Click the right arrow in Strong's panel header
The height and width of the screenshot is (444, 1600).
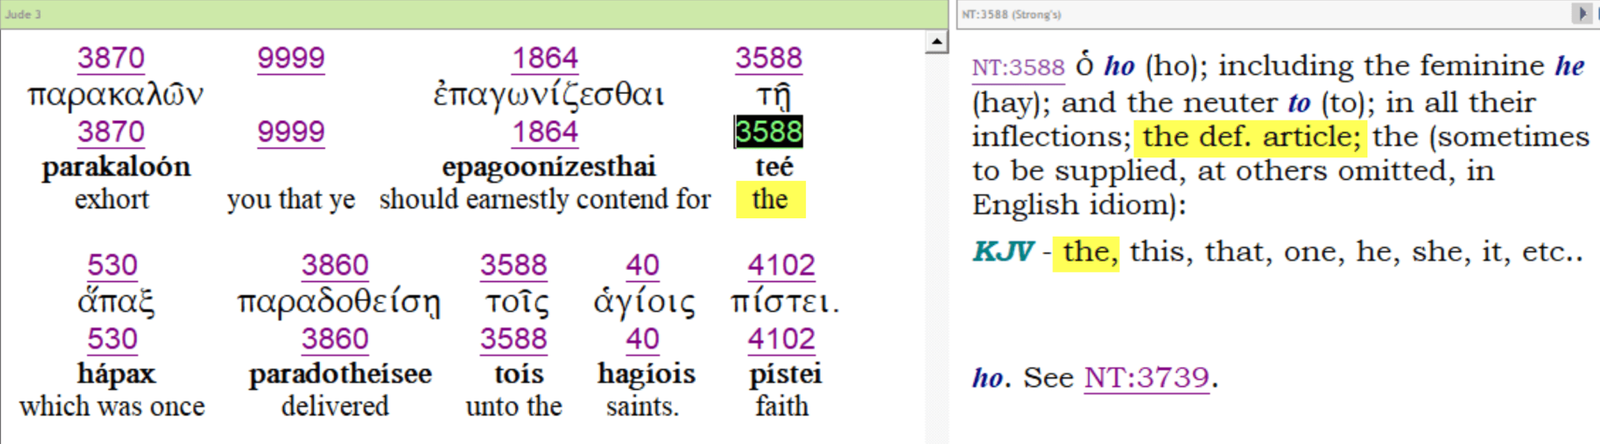tap(1581, 13)
